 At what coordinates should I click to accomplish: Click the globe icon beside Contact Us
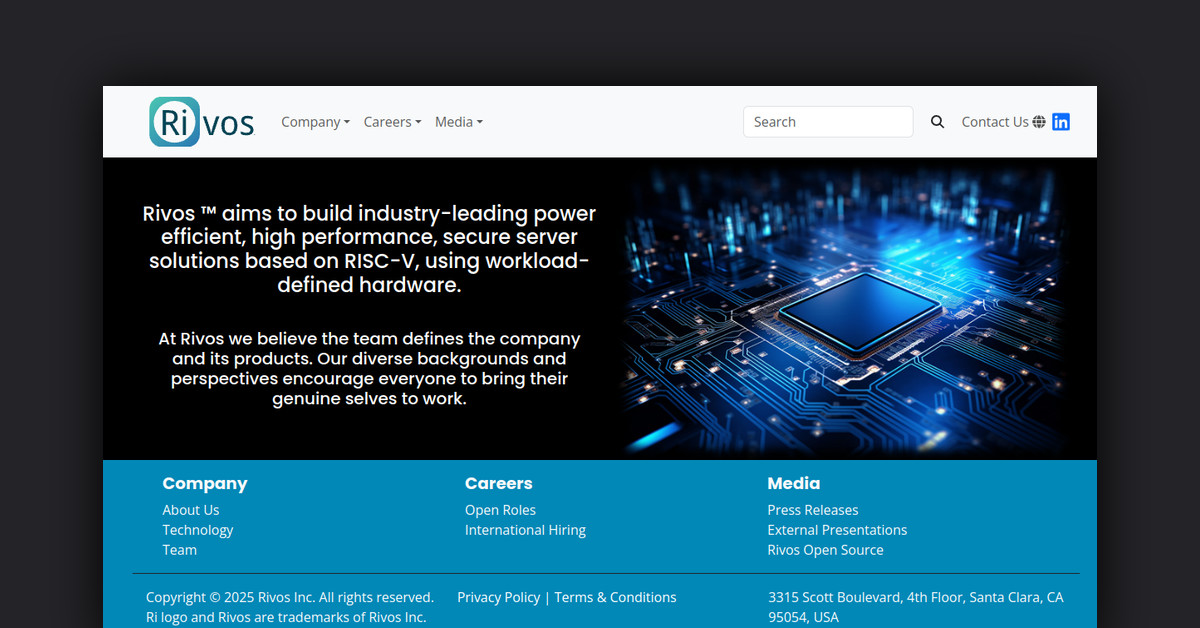pyautogui.click(x=1039, y=122)
